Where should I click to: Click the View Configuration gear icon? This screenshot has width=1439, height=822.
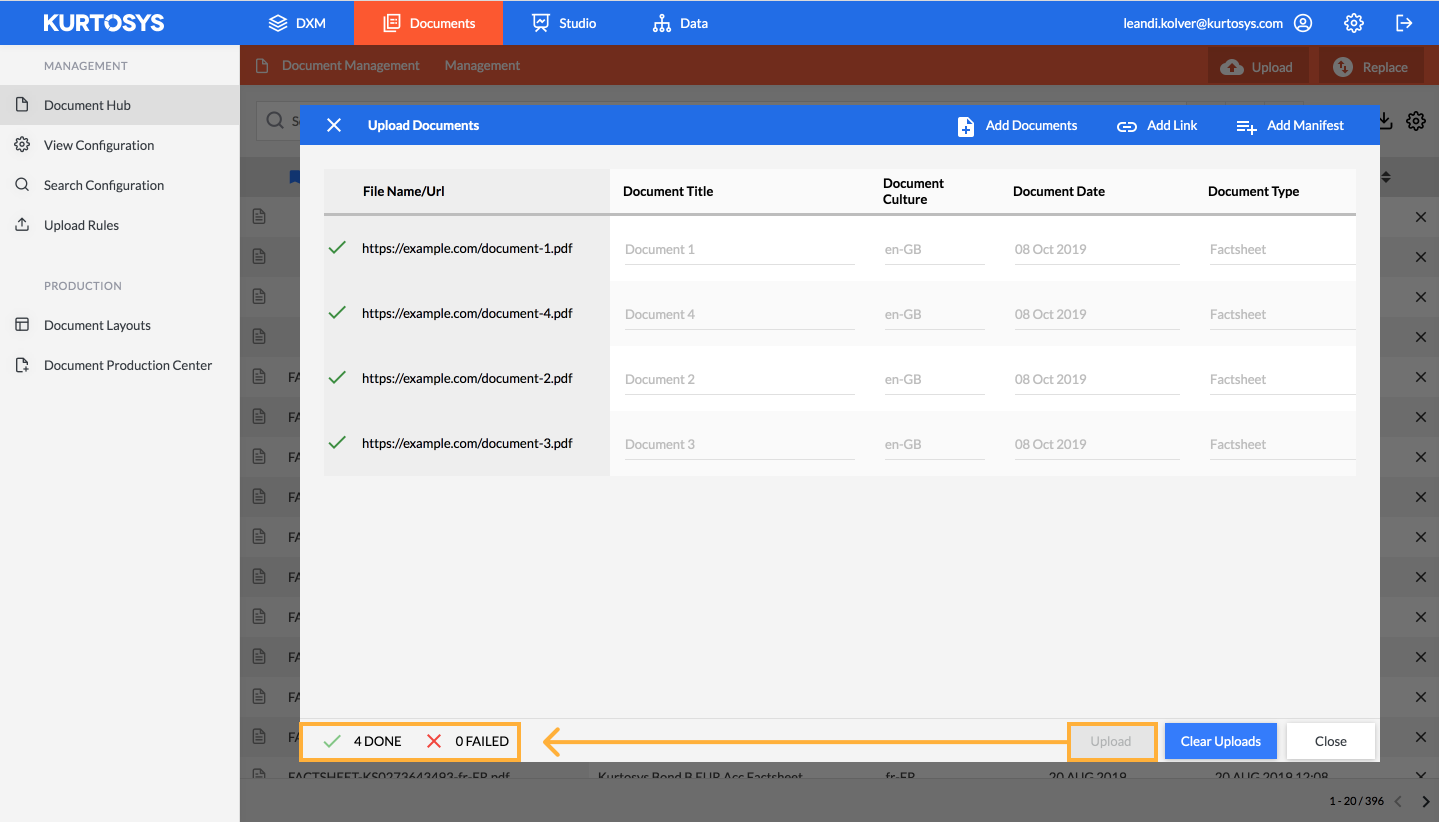click(x=22, y=144)
